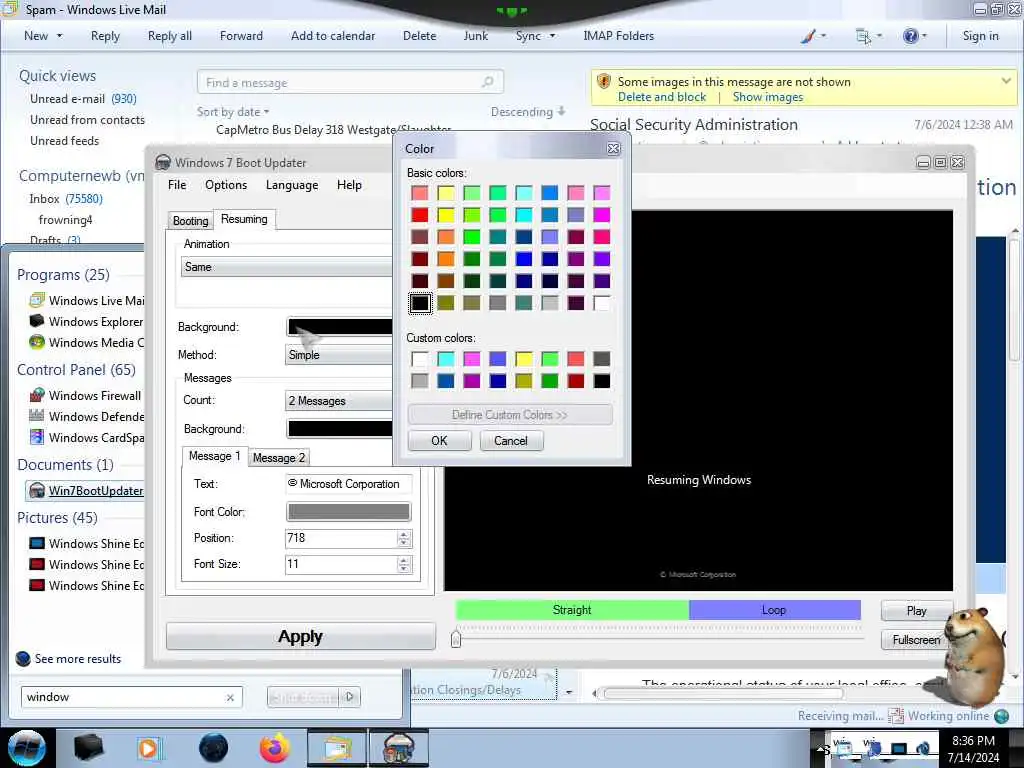1024x768 pixels.
Task: Click the green Straight animation segment
Action: point(572,610)
